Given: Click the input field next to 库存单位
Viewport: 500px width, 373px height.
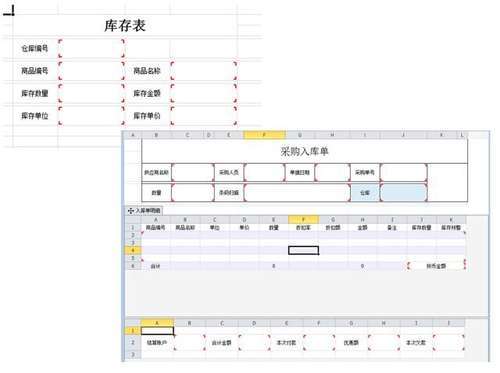Looking at the screenshot, I should (x=91, y=116).
